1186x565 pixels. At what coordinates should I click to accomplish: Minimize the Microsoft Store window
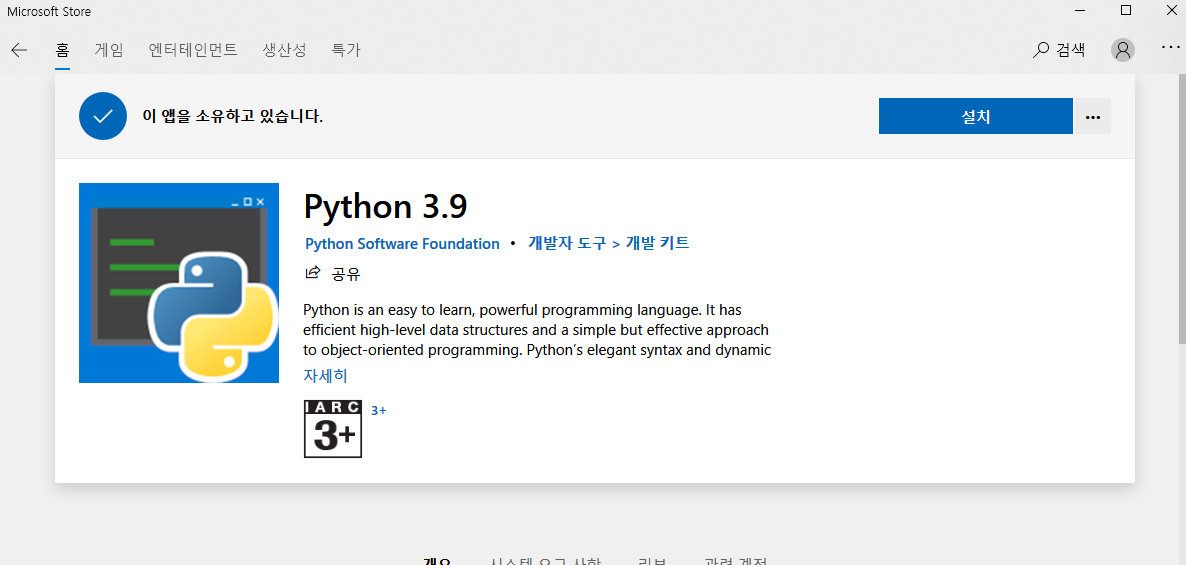tap(1082, 11)
